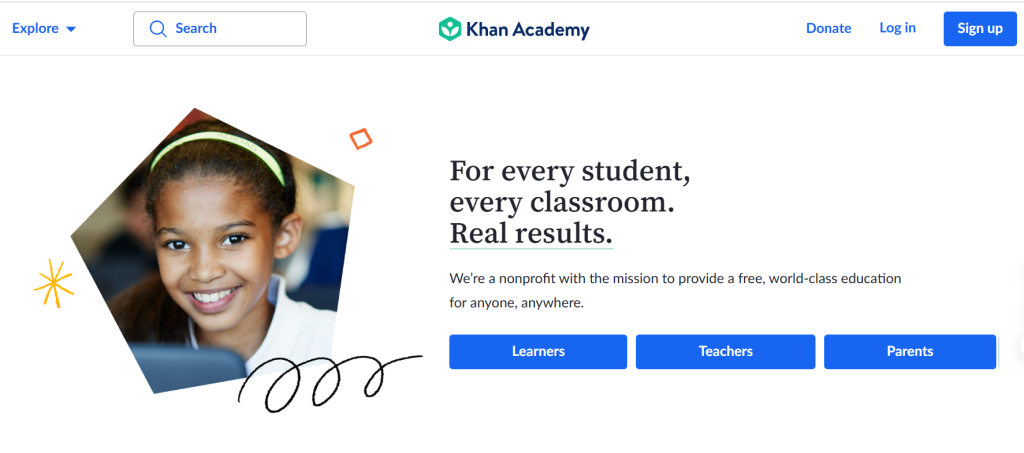The height and width of the screenshot is (453, 1024).
Task: Click the black squiggle doodle under the photo
Action: (330, 383)
